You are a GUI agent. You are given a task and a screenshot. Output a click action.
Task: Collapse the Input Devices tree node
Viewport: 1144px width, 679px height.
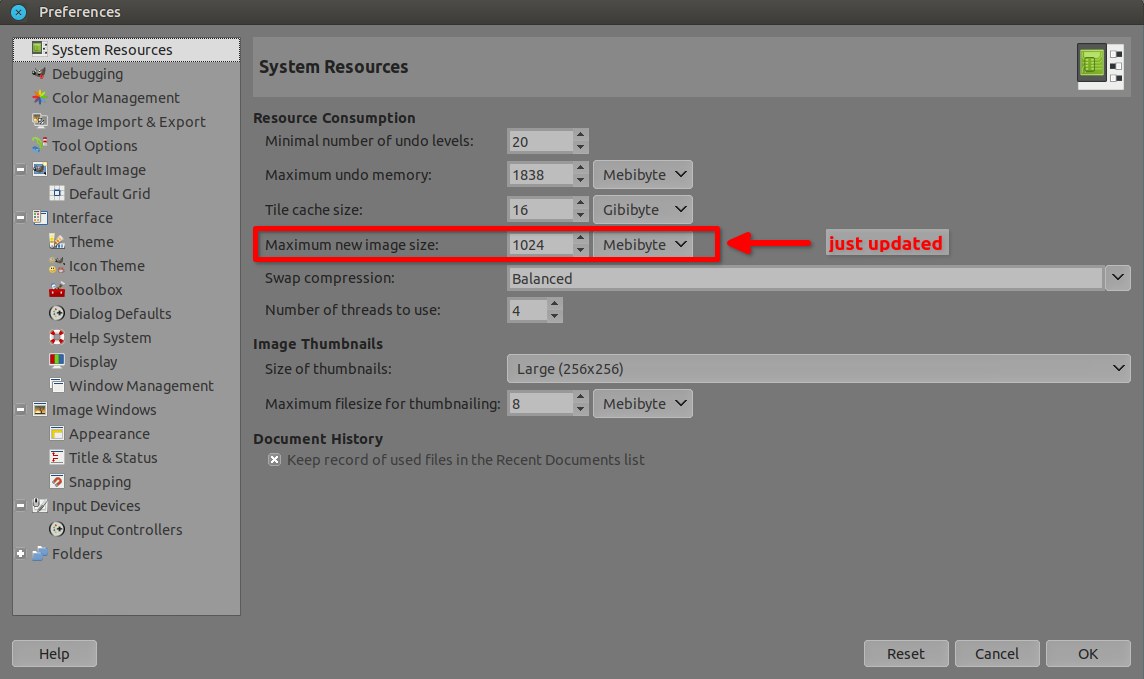[20, 505]
